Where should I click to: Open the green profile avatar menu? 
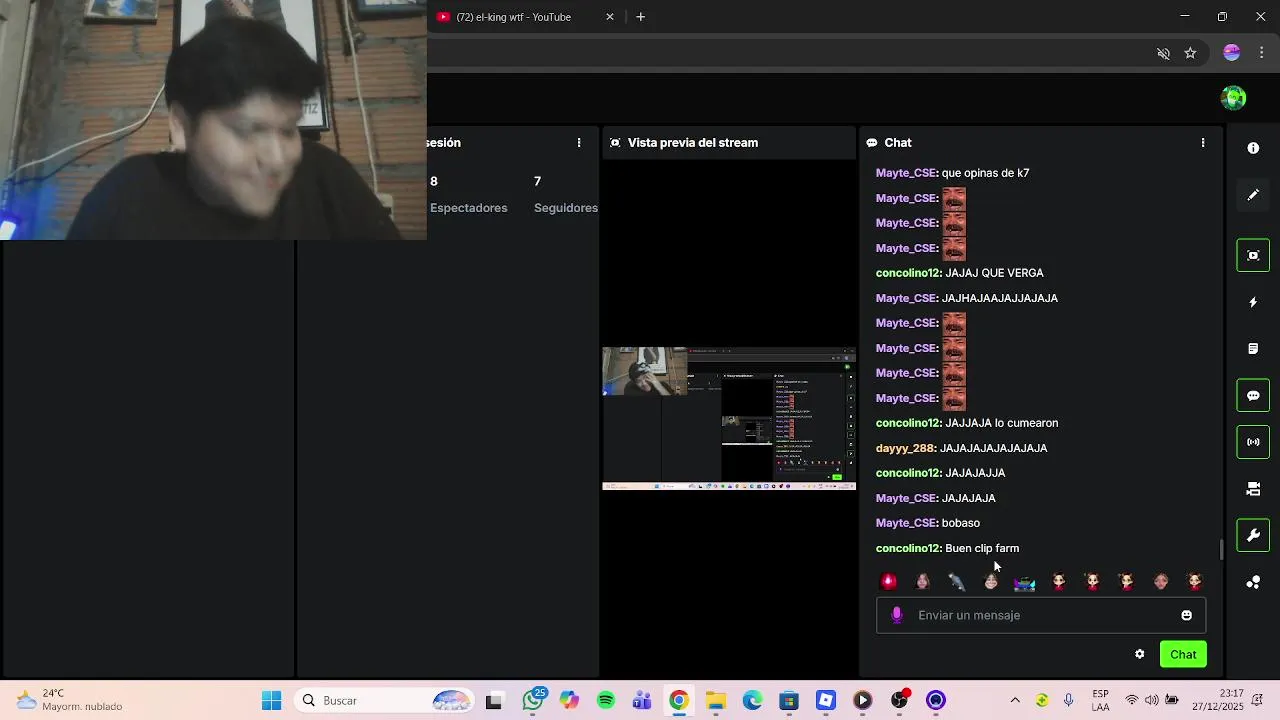click(x=1234, y=97)
